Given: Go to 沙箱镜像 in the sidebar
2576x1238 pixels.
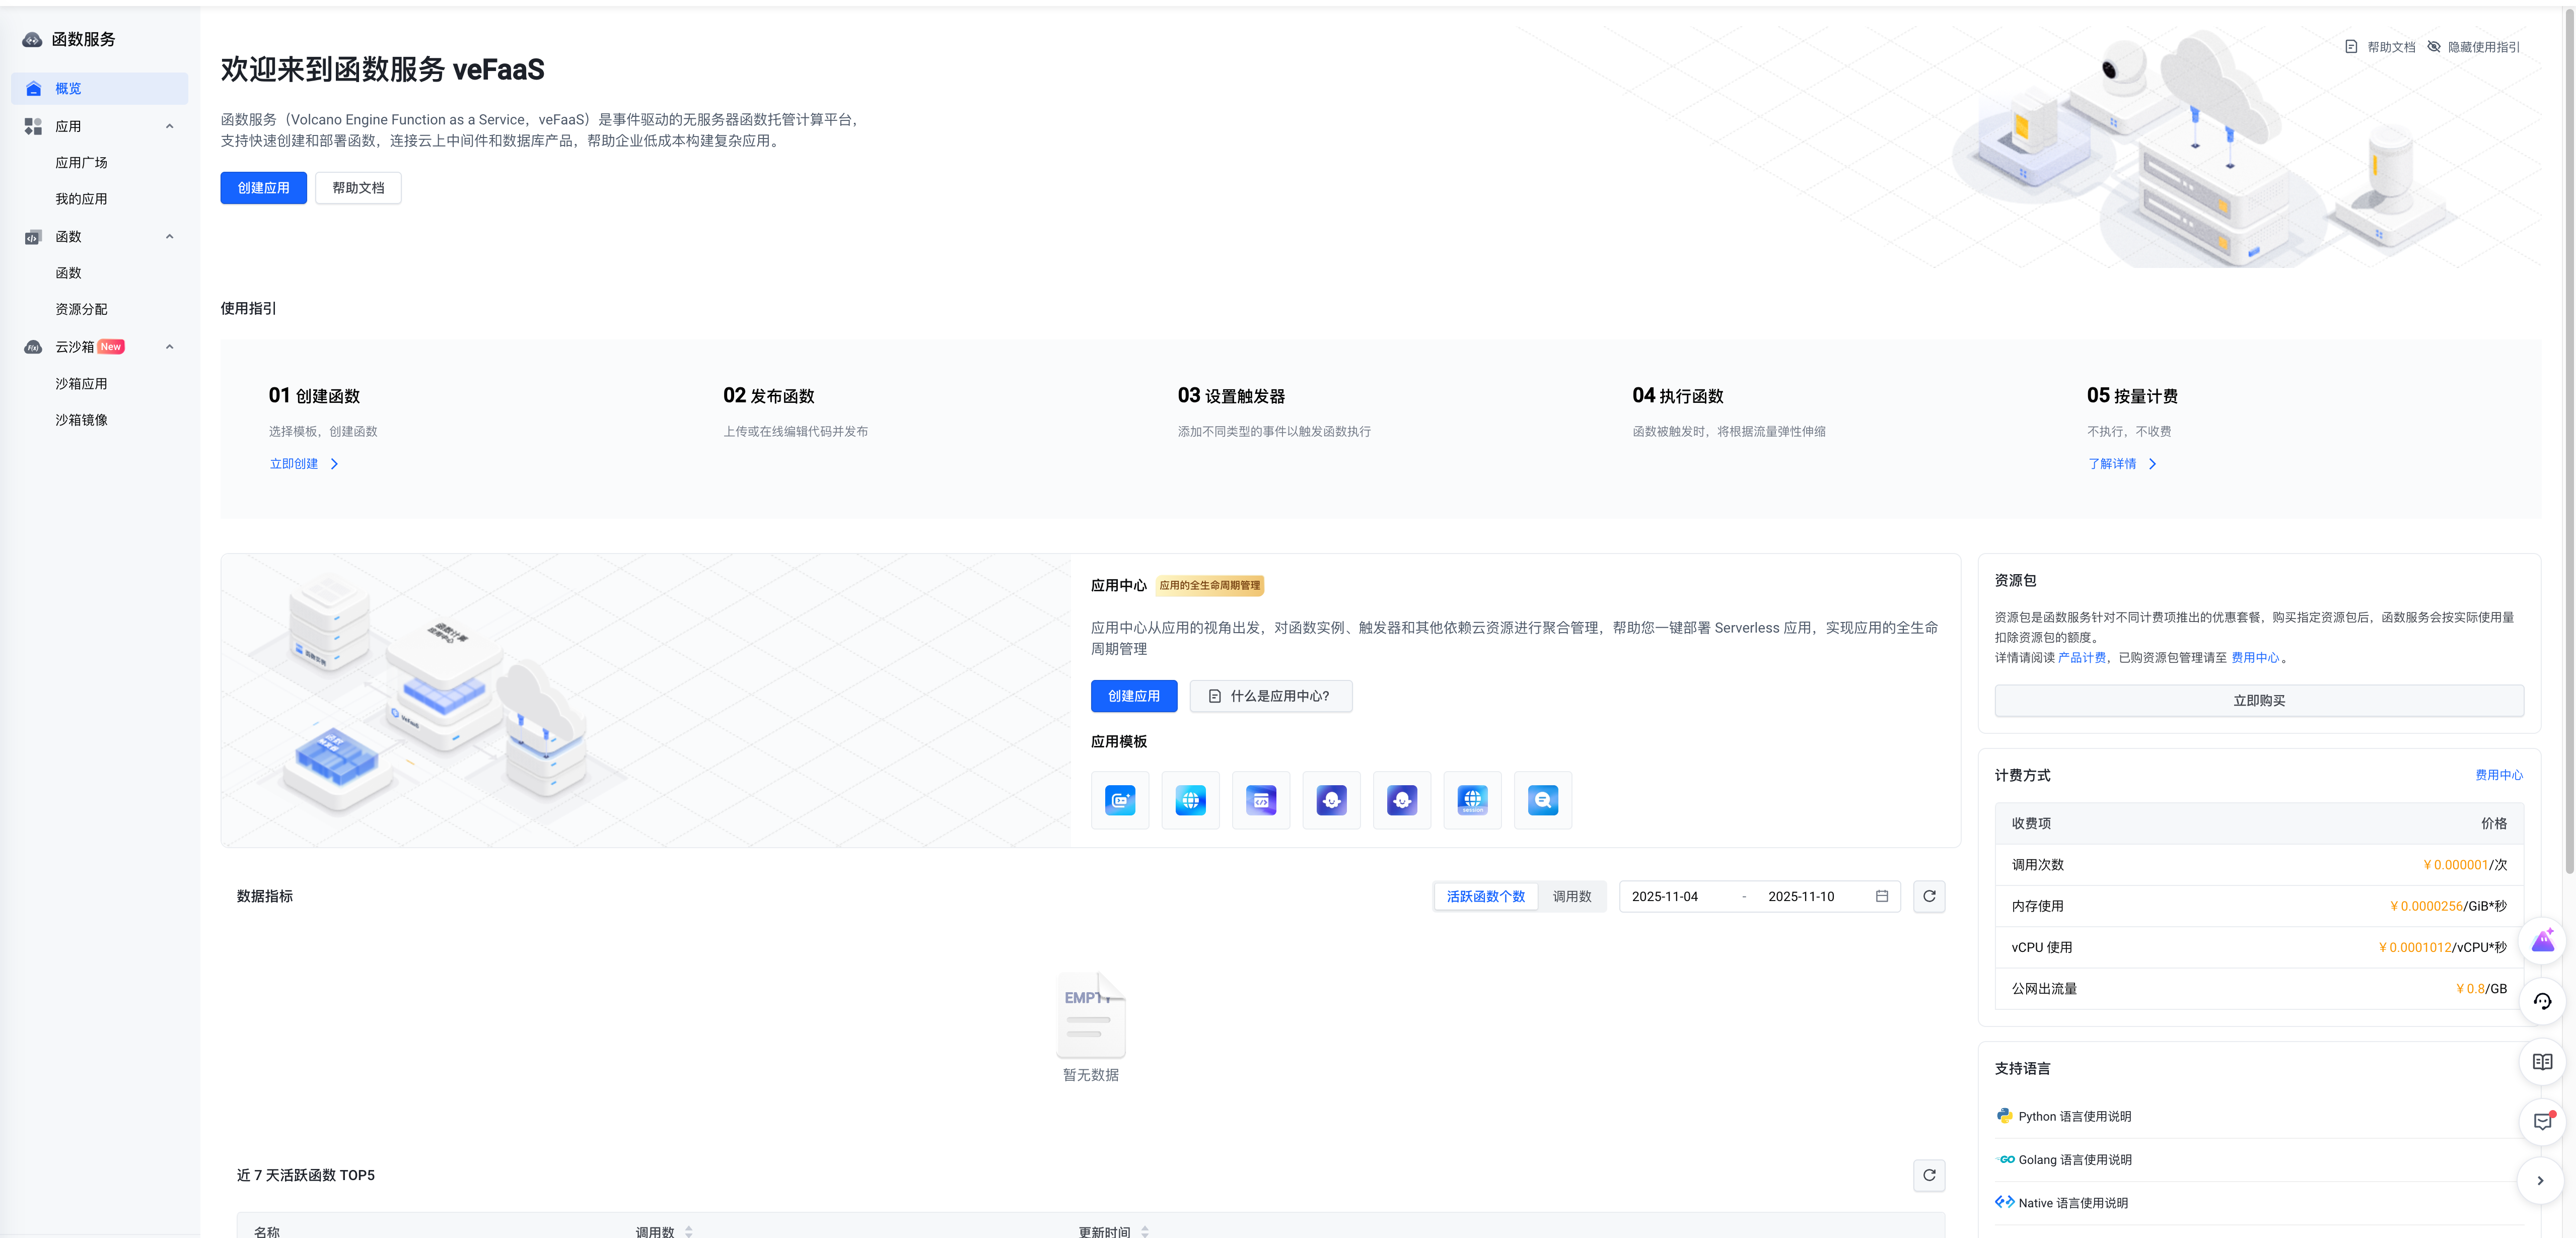Looking at the screenshot, I should 81,420.
